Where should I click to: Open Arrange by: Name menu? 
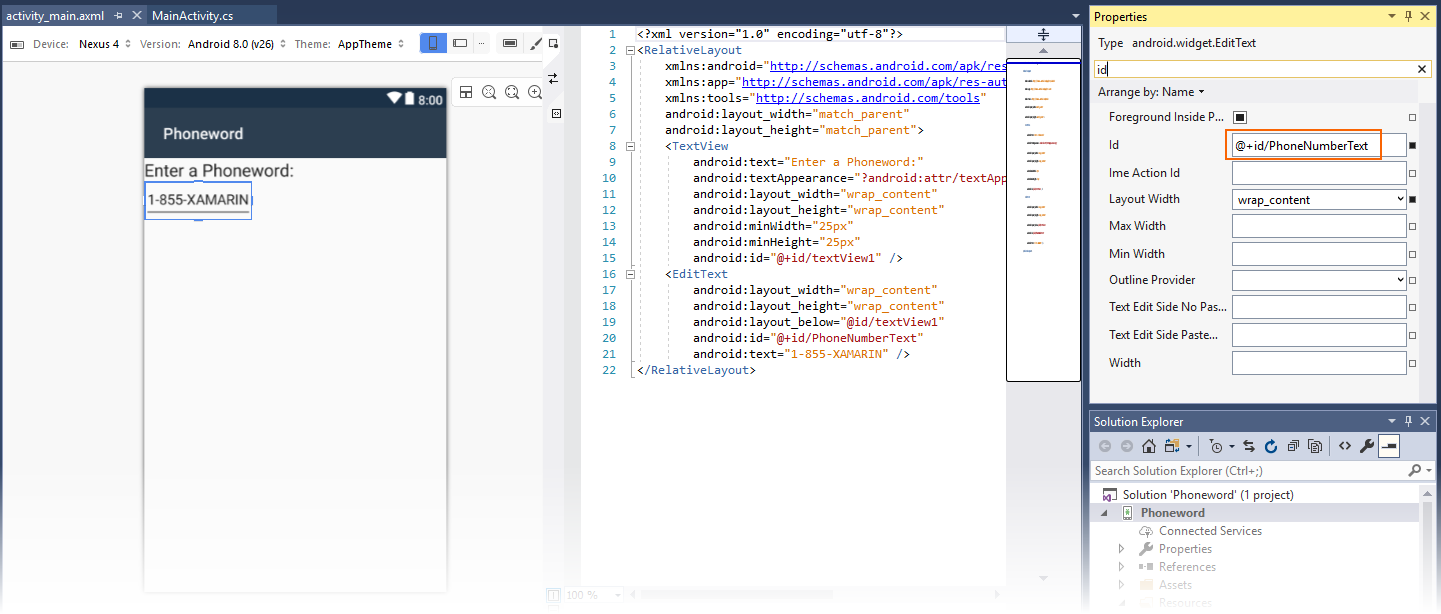(1151, 92)
